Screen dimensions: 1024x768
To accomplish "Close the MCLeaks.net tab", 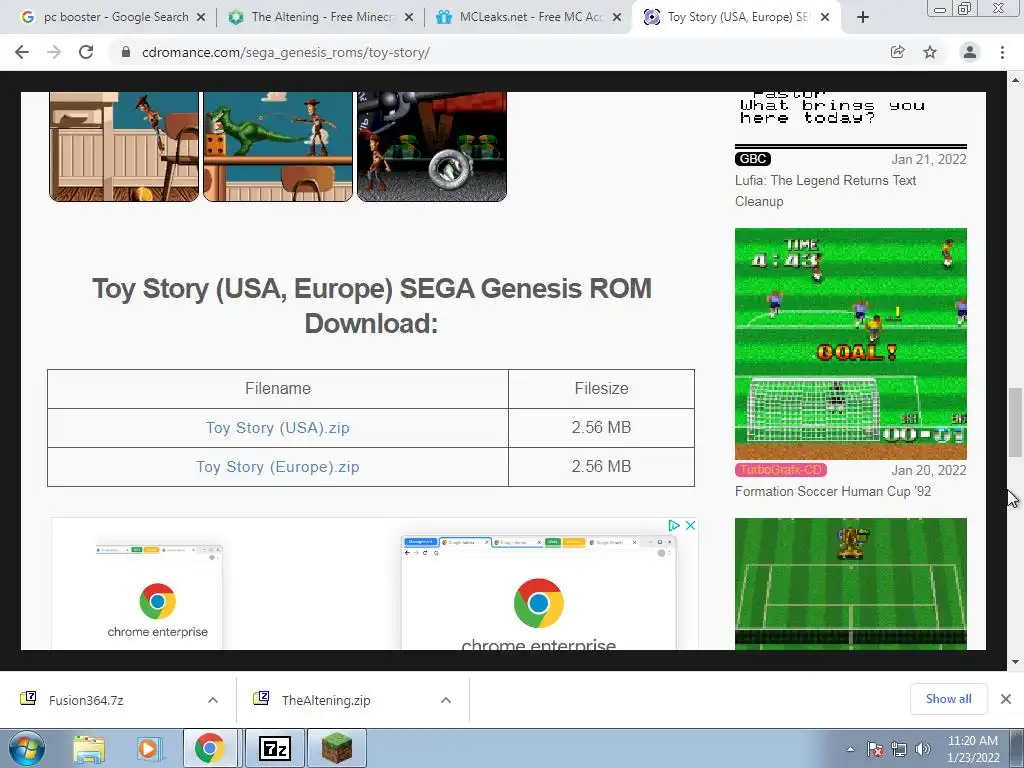I will 616,17.
